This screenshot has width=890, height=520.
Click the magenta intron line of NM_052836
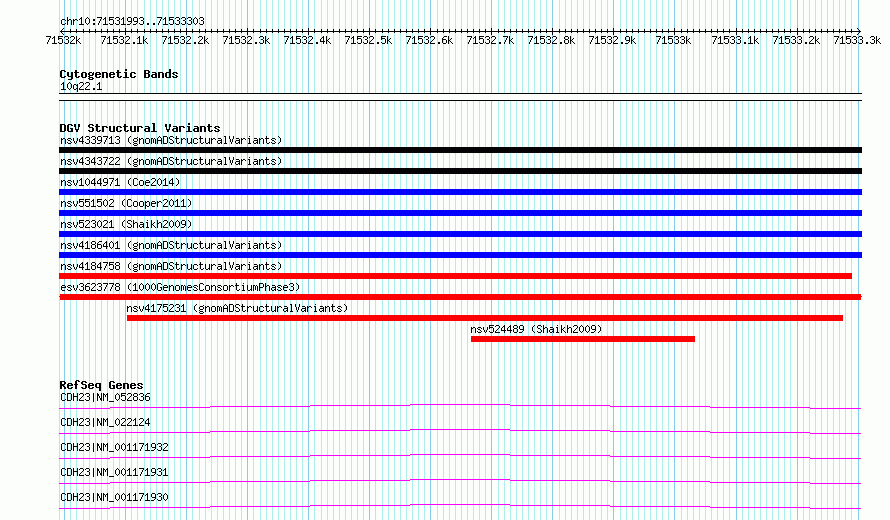coord(460,405)
